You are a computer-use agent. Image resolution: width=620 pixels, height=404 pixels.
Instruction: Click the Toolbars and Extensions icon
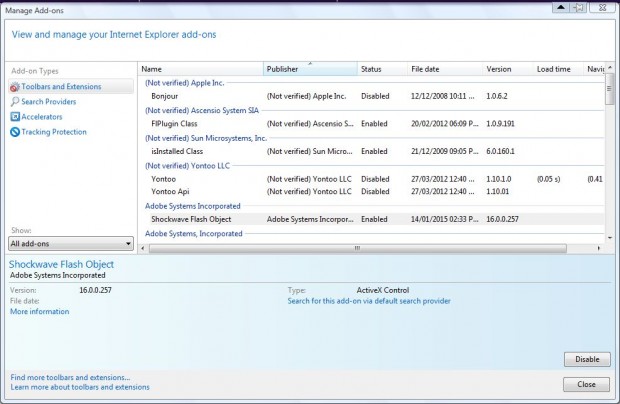15,87
